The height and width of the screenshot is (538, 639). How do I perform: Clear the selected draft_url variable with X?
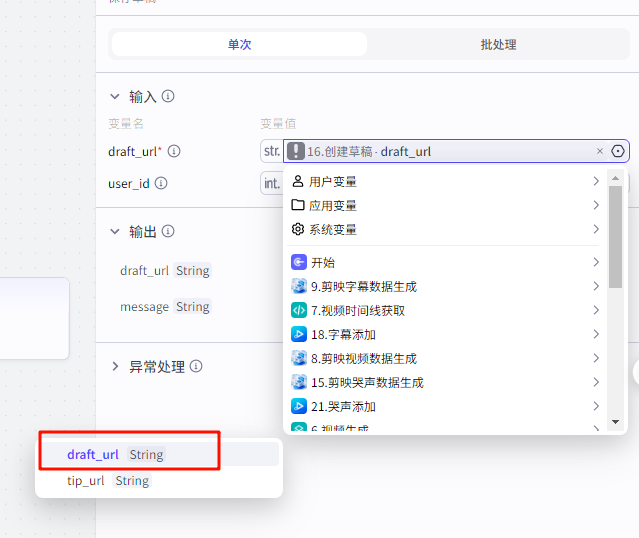point(600,151)
